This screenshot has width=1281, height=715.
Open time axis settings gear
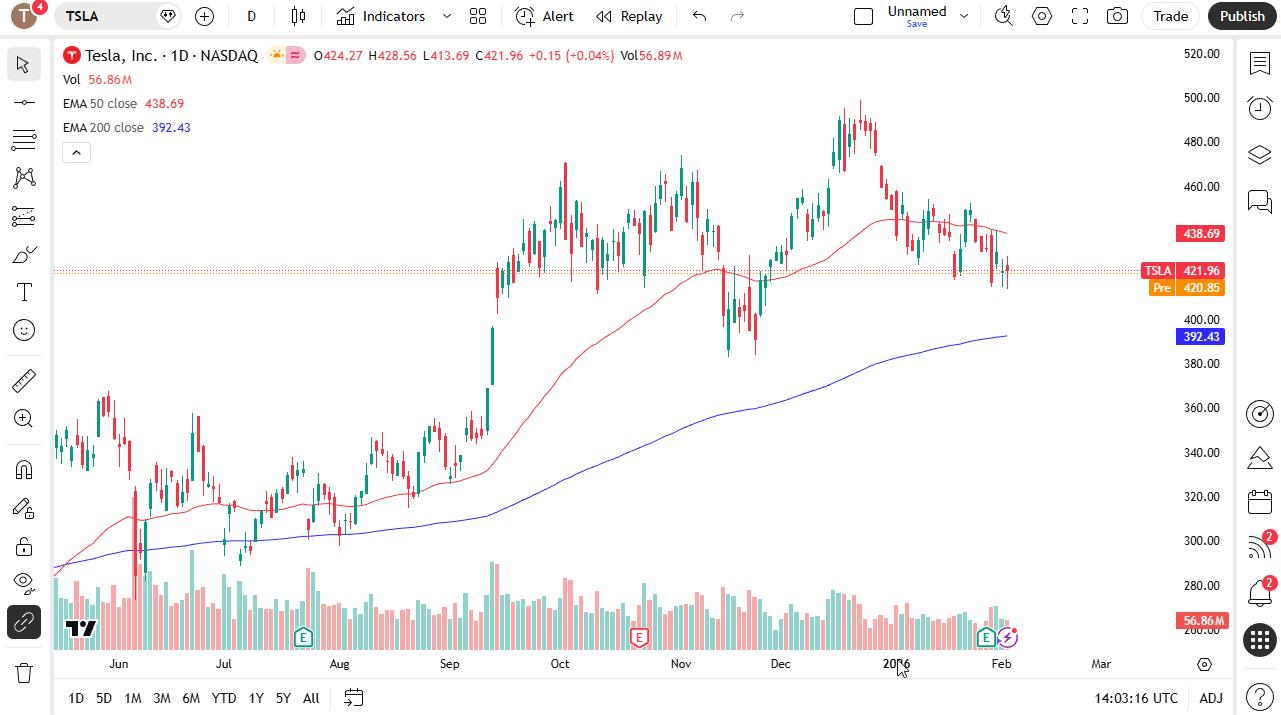tap(1204, 664)
